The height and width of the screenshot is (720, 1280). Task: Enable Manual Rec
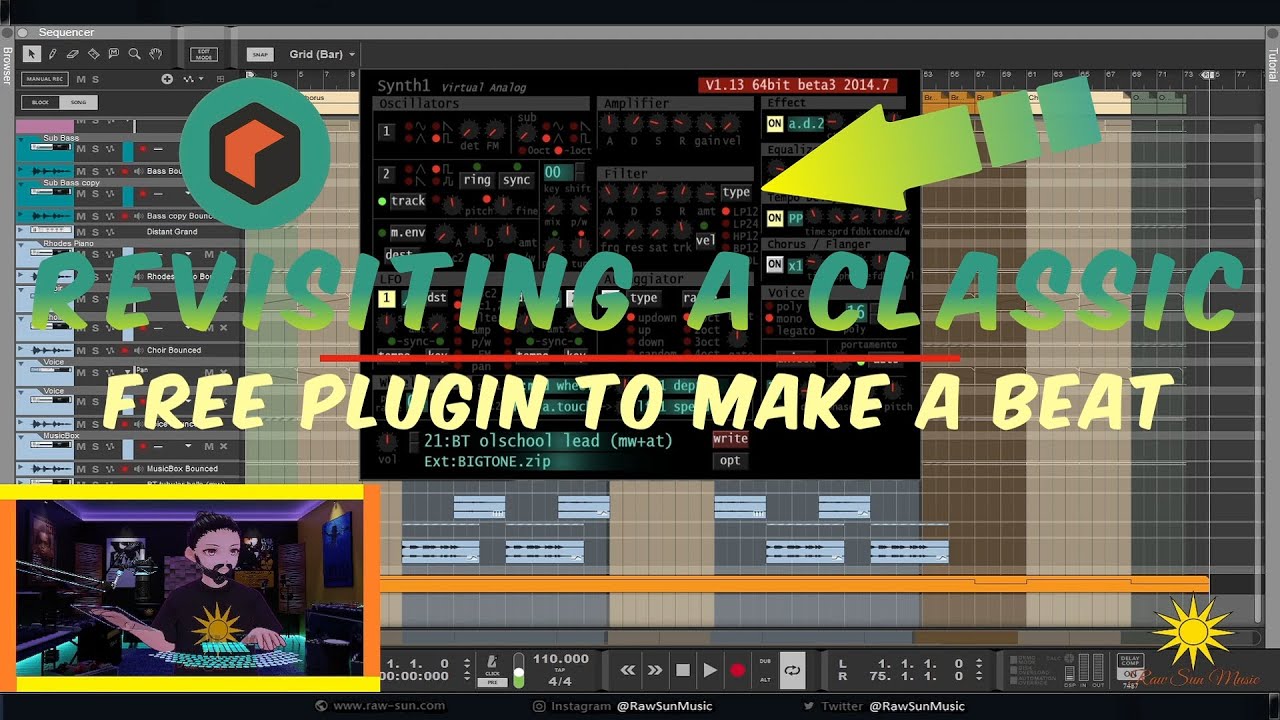[x=45, y=79]
